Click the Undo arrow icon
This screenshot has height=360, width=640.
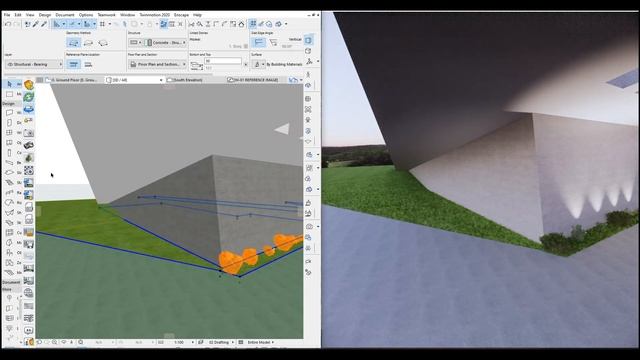point(8,24)
